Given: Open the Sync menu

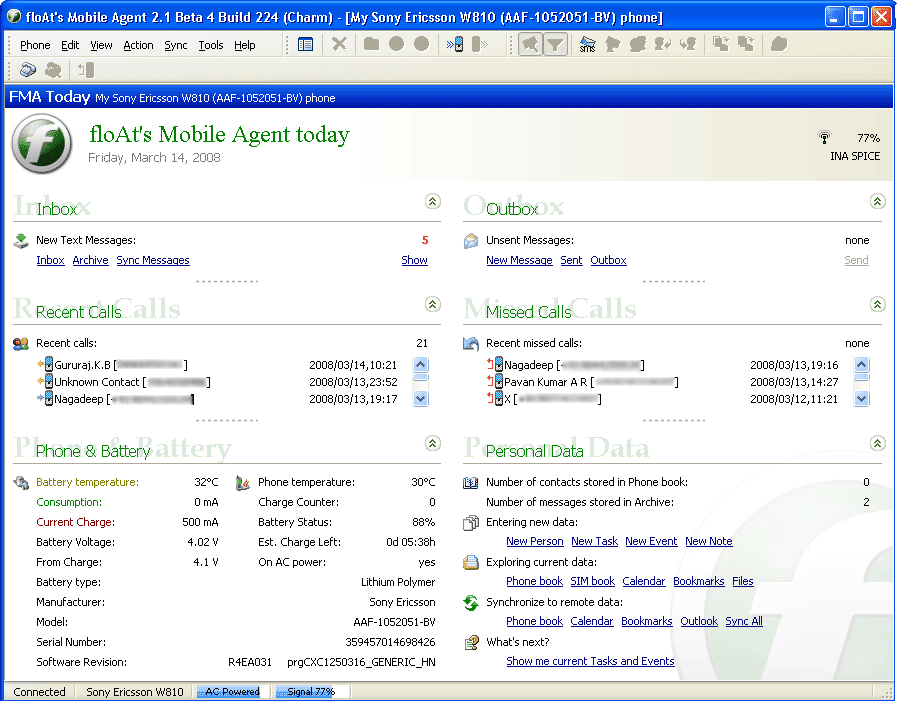Looking at the screenshot, I should coord(176,45).
